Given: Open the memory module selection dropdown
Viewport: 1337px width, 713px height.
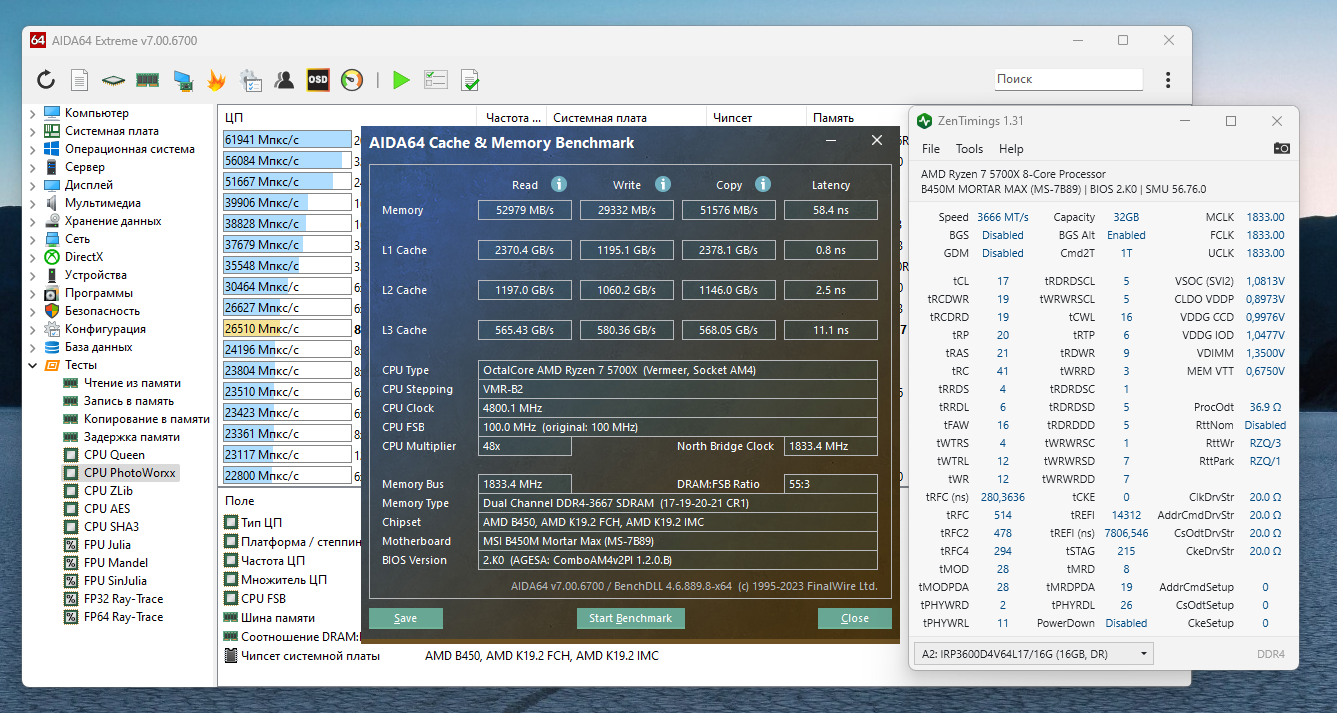Looking at the screenshot, I should (1033, 654).
